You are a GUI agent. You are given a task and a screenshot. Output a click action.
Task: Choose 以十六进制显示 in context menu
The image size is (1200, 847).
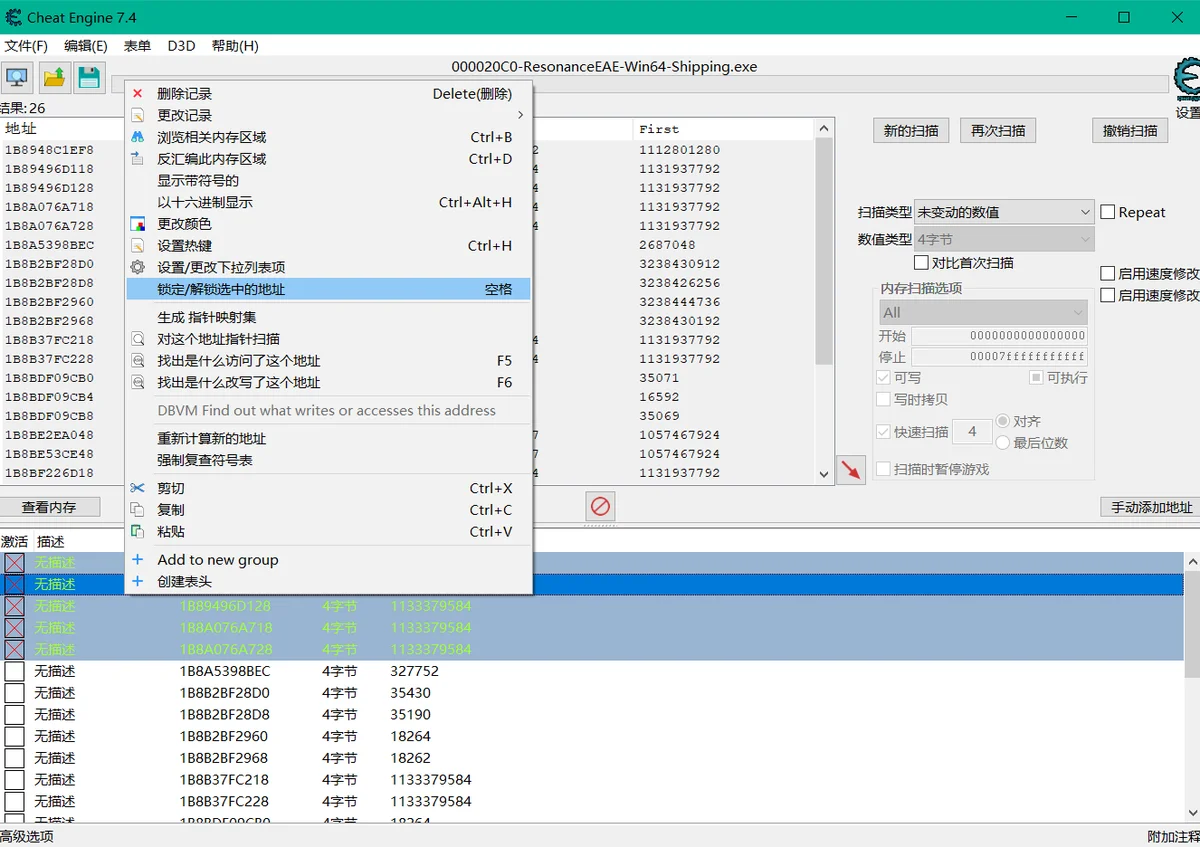pyautogui.click(x=329, y=202)
